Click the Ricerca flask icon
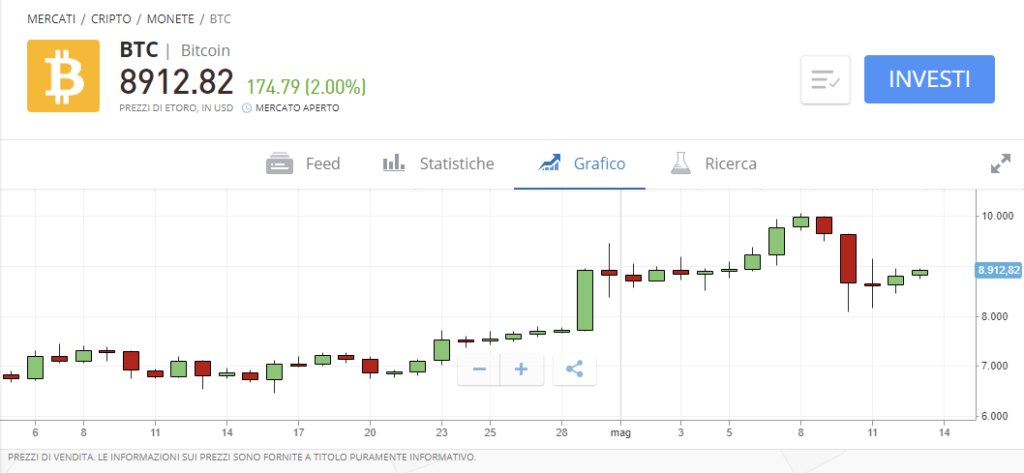 (x=680, y=163)
